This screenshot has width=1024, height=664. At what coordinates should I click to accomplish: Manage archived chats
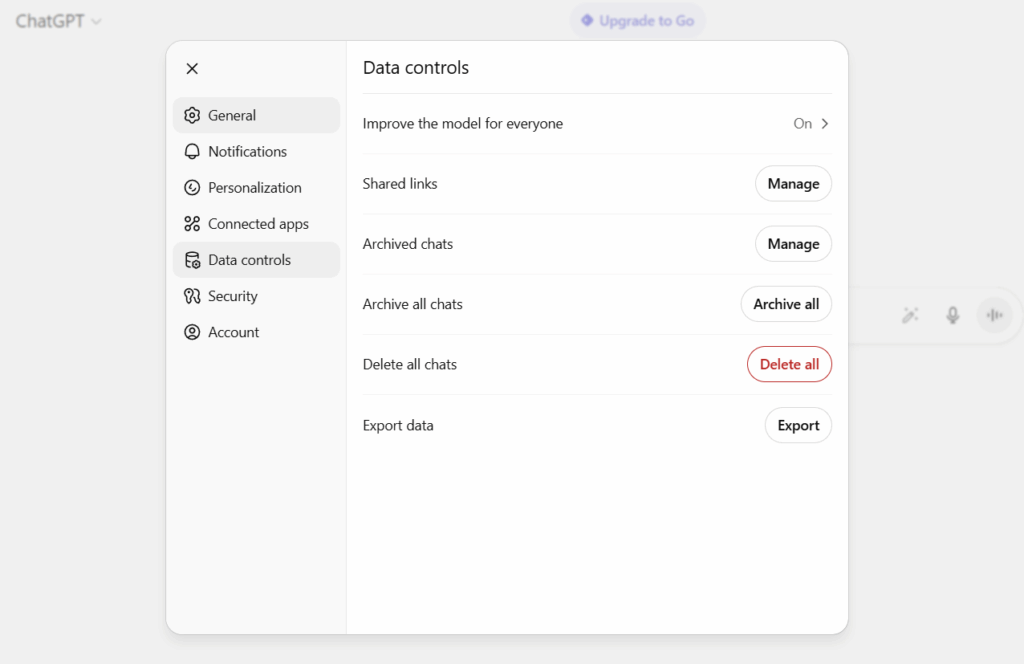tap(793, 244)
